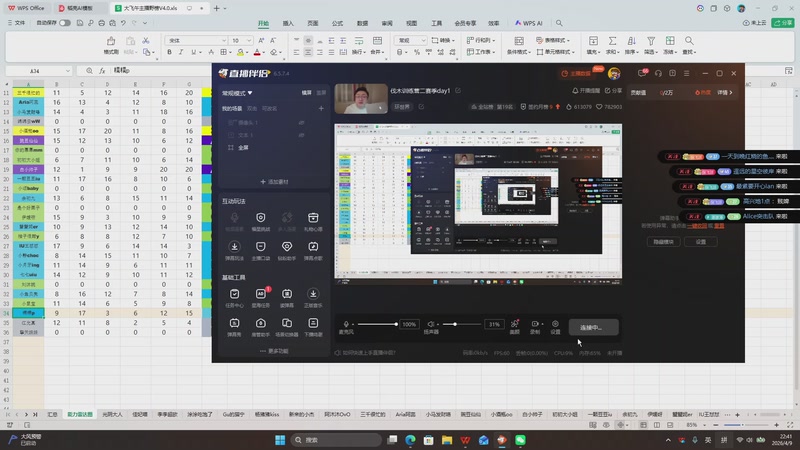Open the 场景切换器 scene switcher icon
Viewport: 800px width, 450px height.
click(x=287, y=323)
